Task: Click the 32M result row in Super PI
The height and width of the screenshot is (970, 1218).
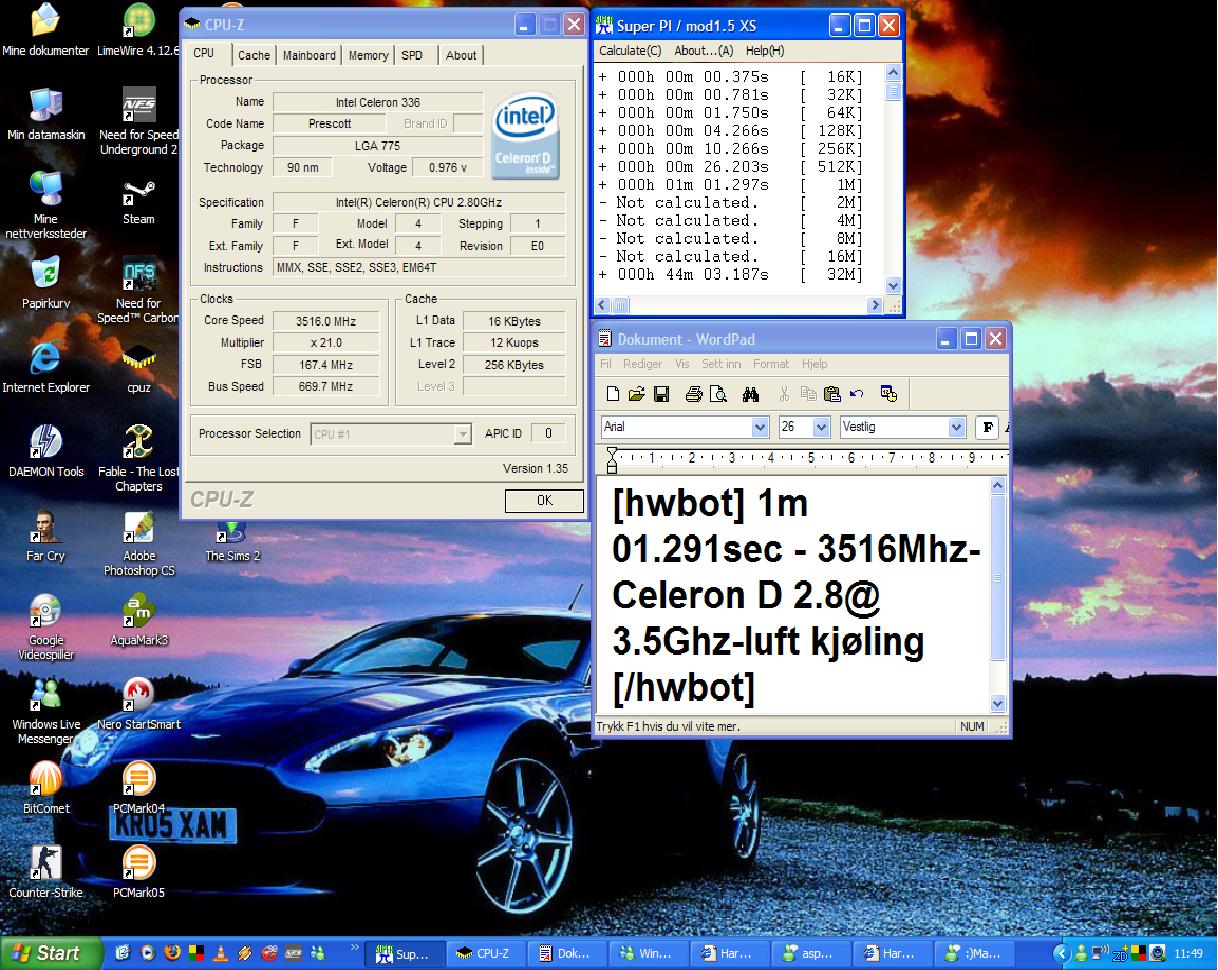Action: pos(731,275)
